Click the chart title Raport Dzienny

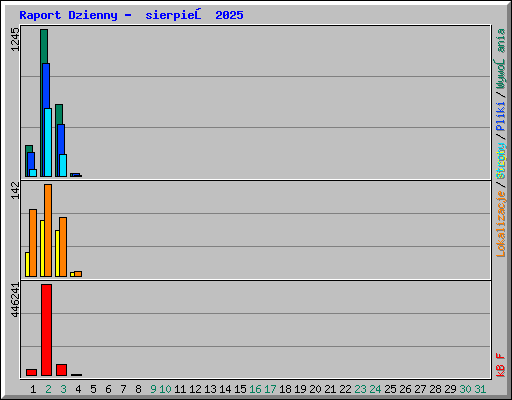tap(68, 15)
